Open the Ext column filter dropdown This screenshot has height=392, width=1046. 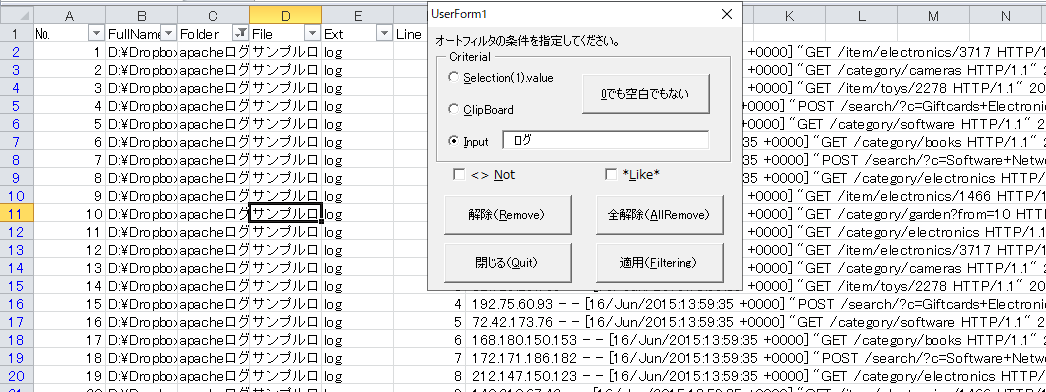(385, 33)
